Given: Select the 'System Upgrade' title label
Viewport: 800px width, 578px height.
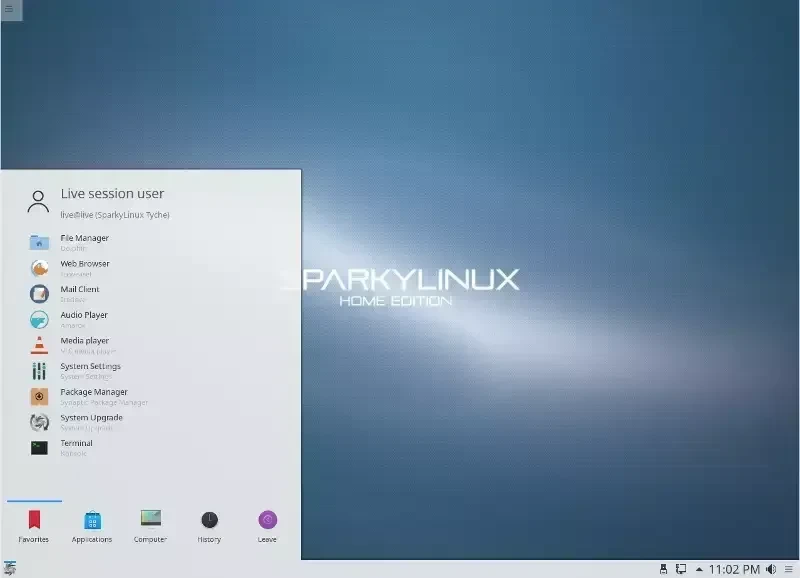Looking at the screenshot, I should click(91, 417).
